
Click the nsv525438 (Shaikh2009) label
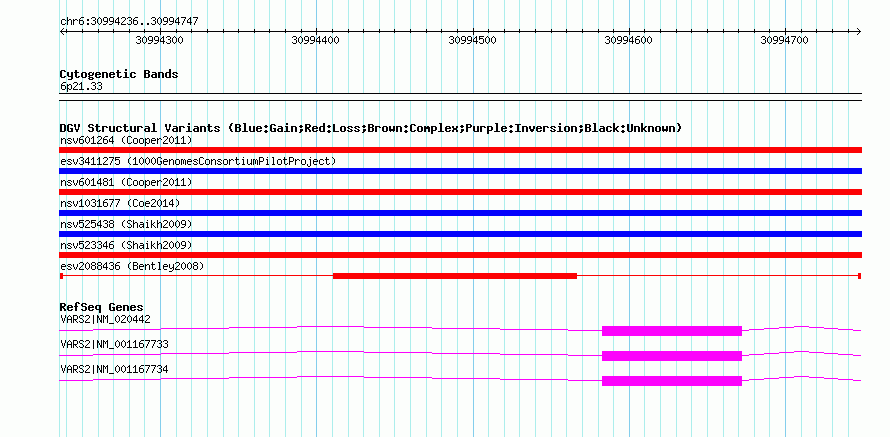[x=126, y=224]
